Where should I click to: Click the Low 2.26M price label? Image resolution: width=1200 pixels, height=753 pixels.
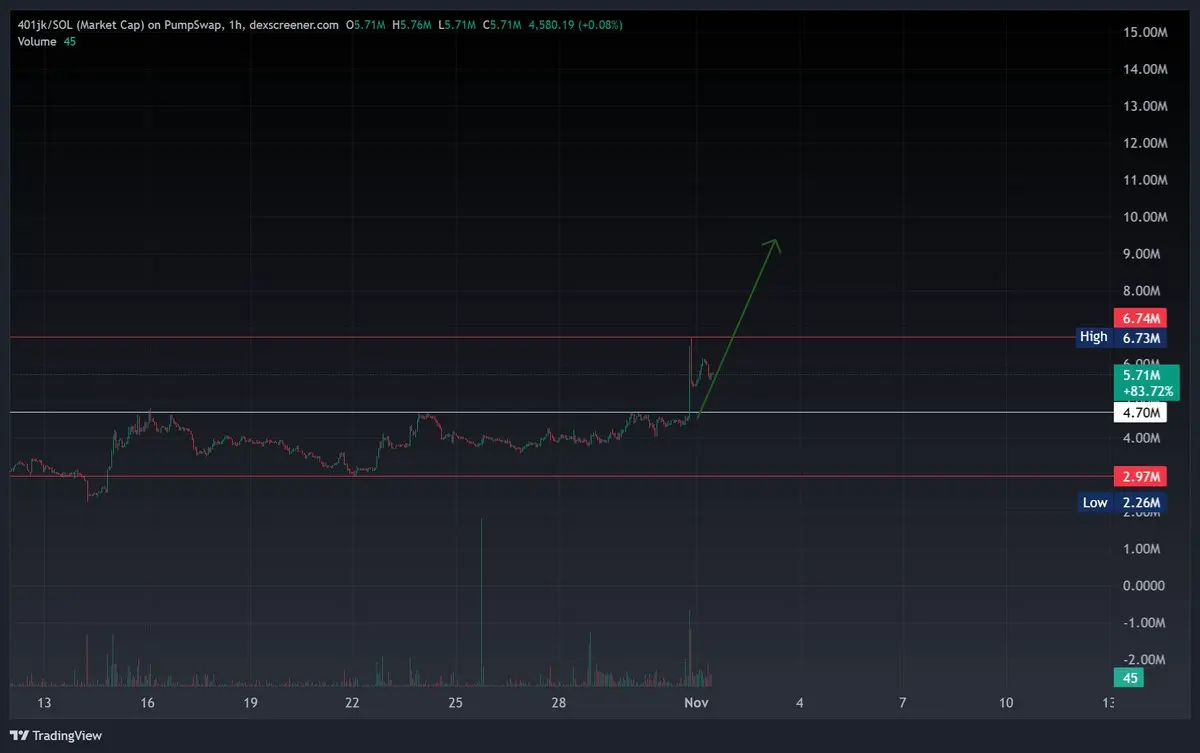(1122, 502)
